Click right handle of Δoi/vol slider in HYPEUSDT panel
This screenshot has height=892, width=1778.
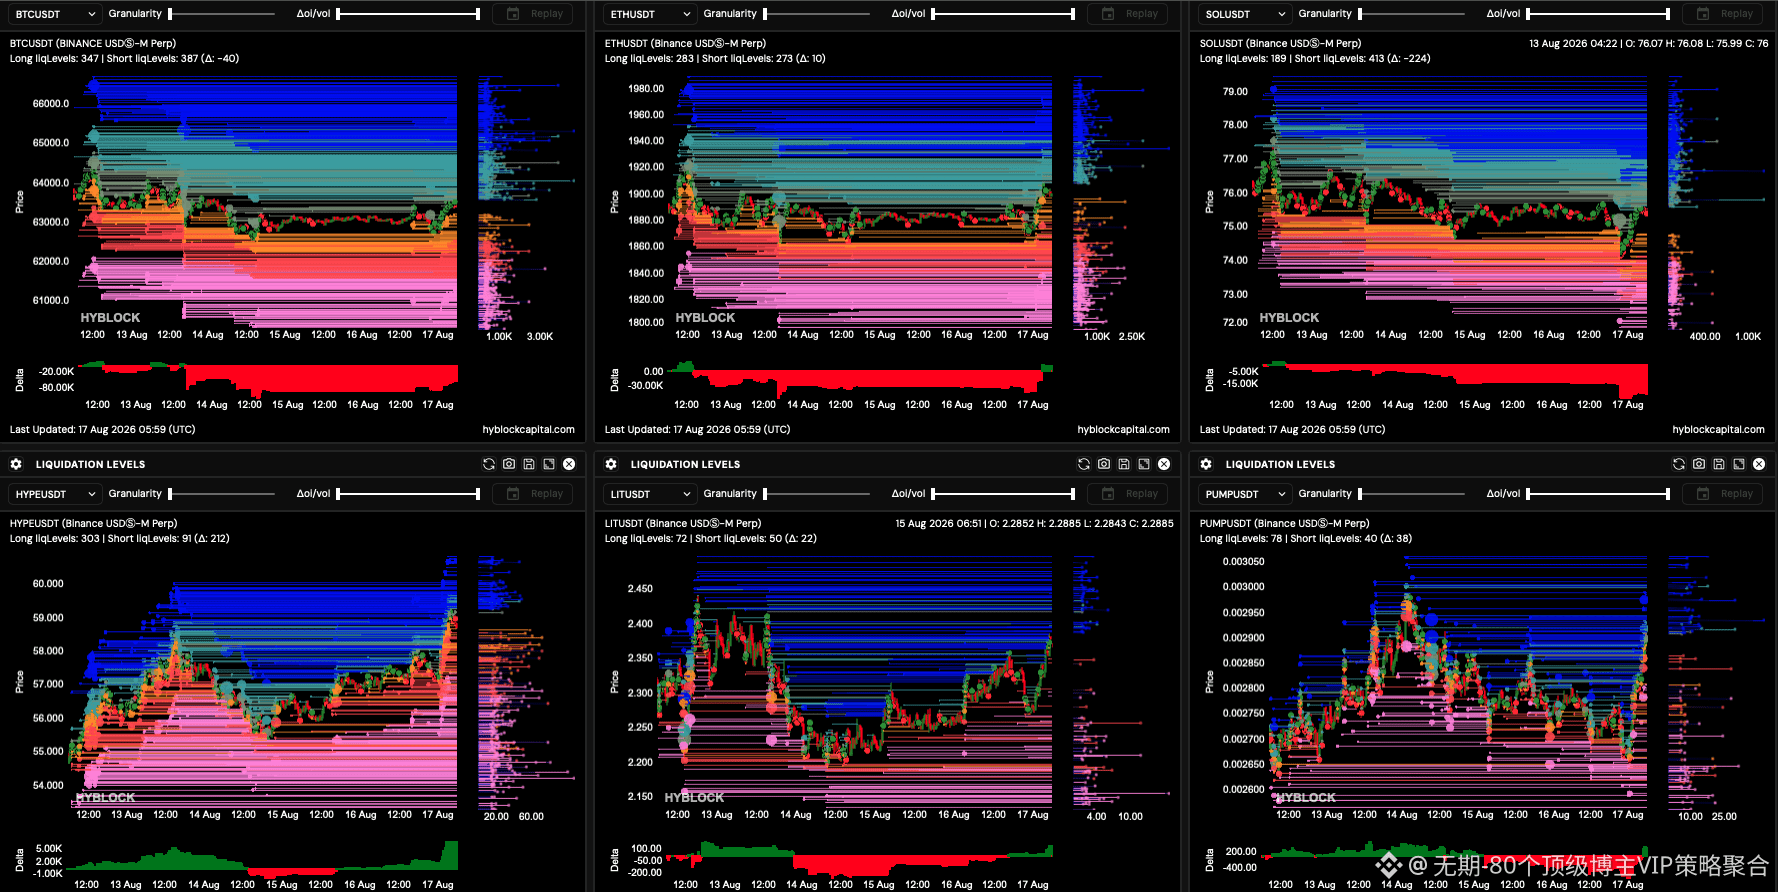click(x=478, y=494)
